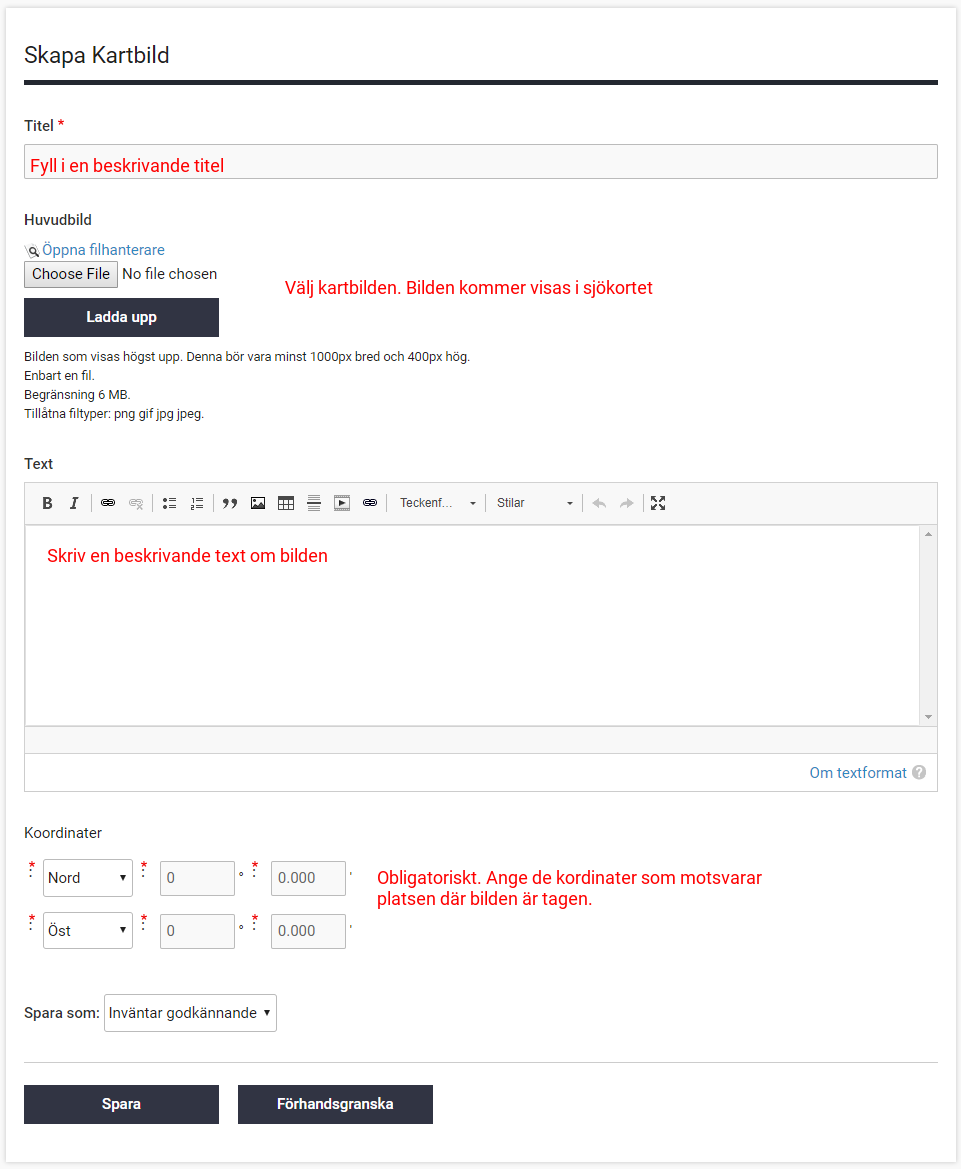Insert an image into the text
This screenshot has width=961, height=1169.
point(258,503)
